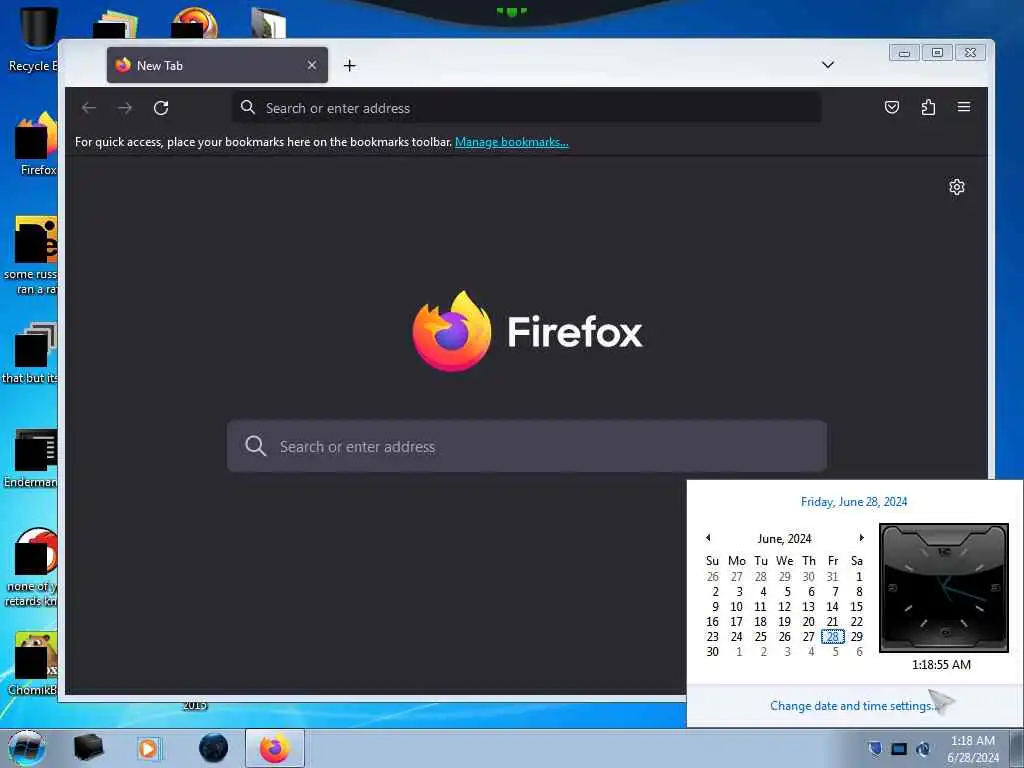Click the Firefox forward arrow button
Viewport: 1024px width, 768px height.
point(125,108)
